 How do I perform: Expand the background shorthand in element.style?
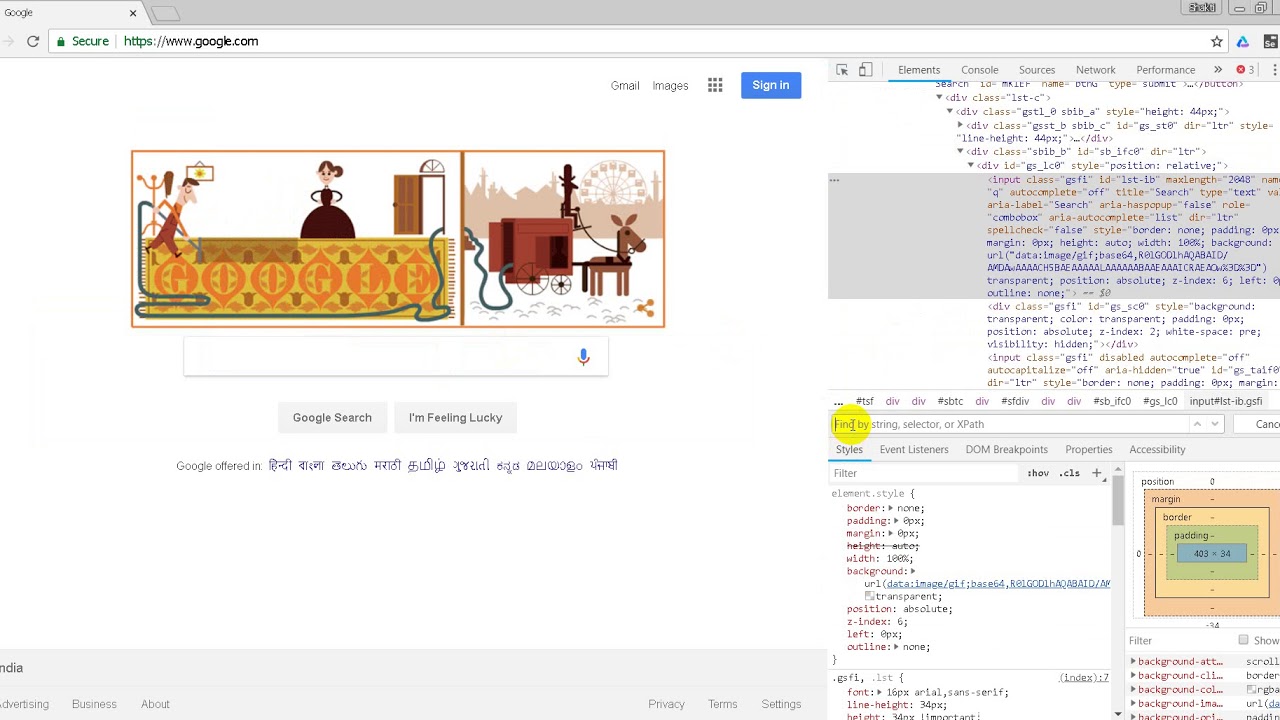tap(913, 571)
